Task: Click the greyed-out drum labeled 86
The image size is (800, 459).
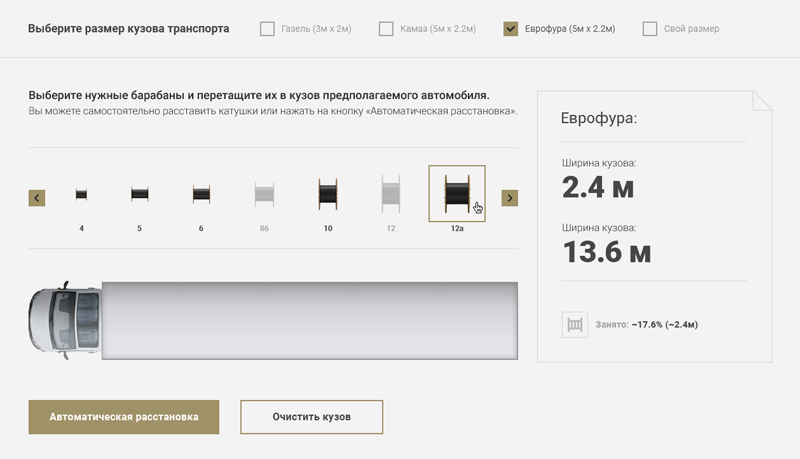Action: point(264,194)
